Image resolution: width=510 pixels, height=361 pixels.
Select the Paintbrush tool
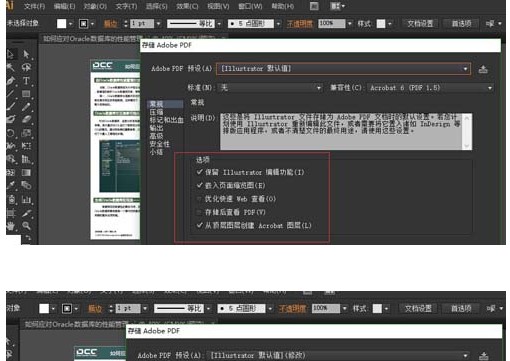click(x=11, y=107)
